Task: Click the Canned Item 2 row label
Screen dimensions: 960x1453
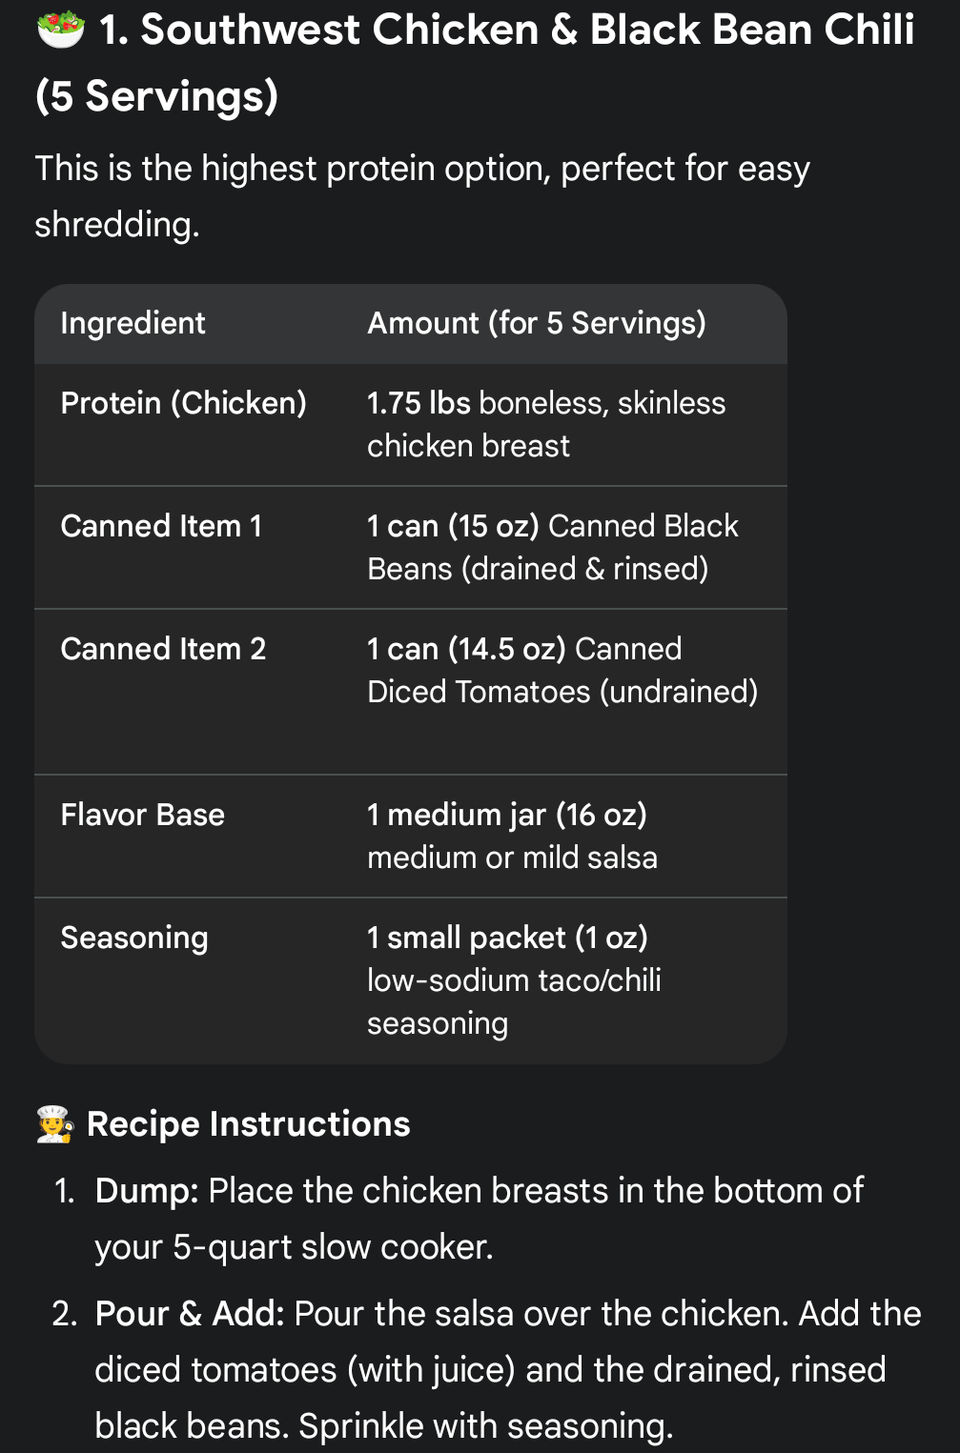Action: point(163,649)
